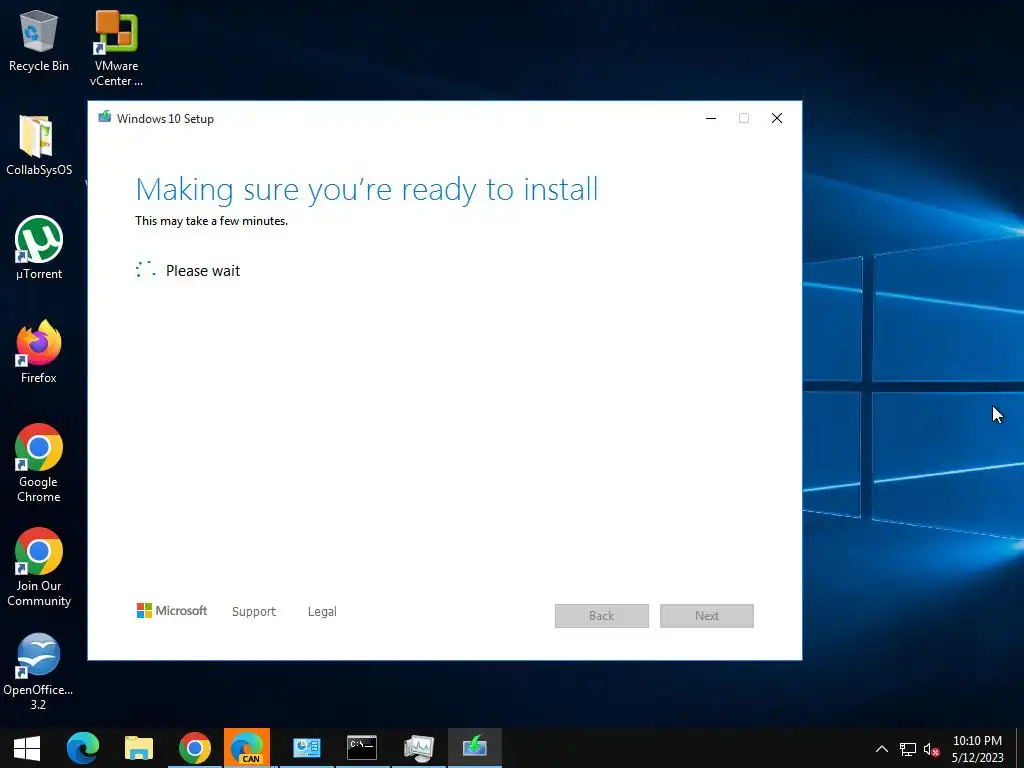
Task: Click the disabled Back button
Action: (601, 616)
